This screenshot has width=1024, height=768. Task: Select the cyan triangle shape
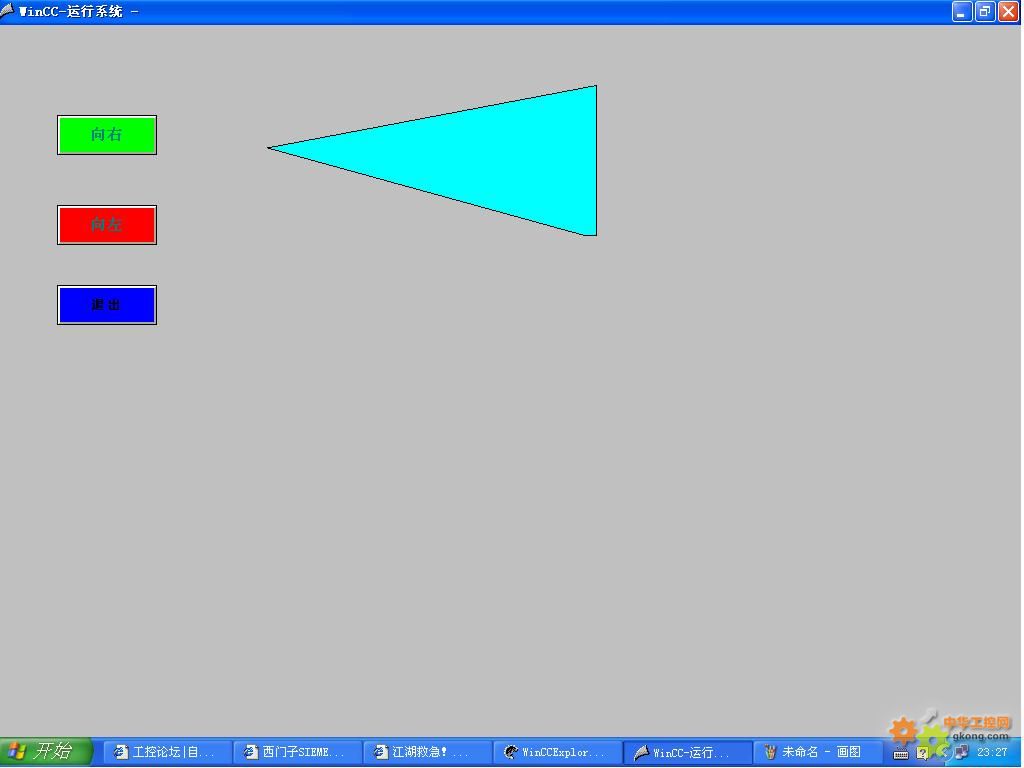tap(483, 158)
